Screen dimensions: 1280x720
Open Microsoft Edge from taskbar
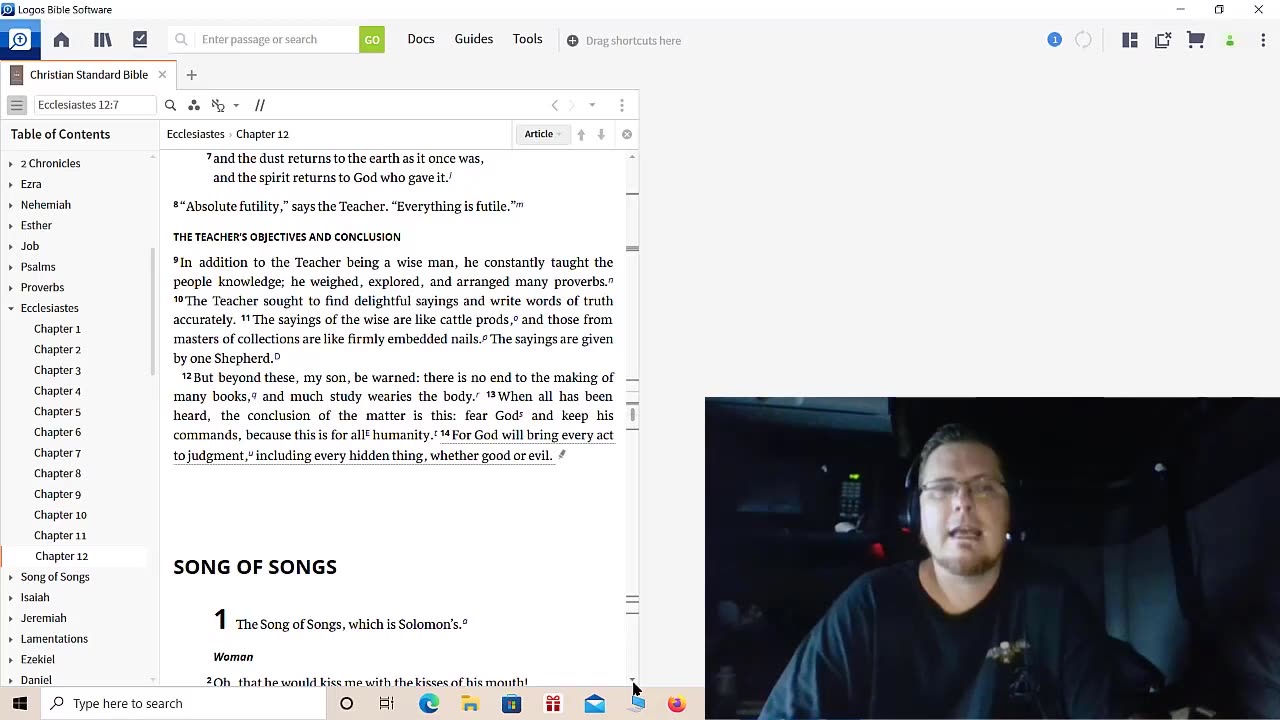point(429,704)
